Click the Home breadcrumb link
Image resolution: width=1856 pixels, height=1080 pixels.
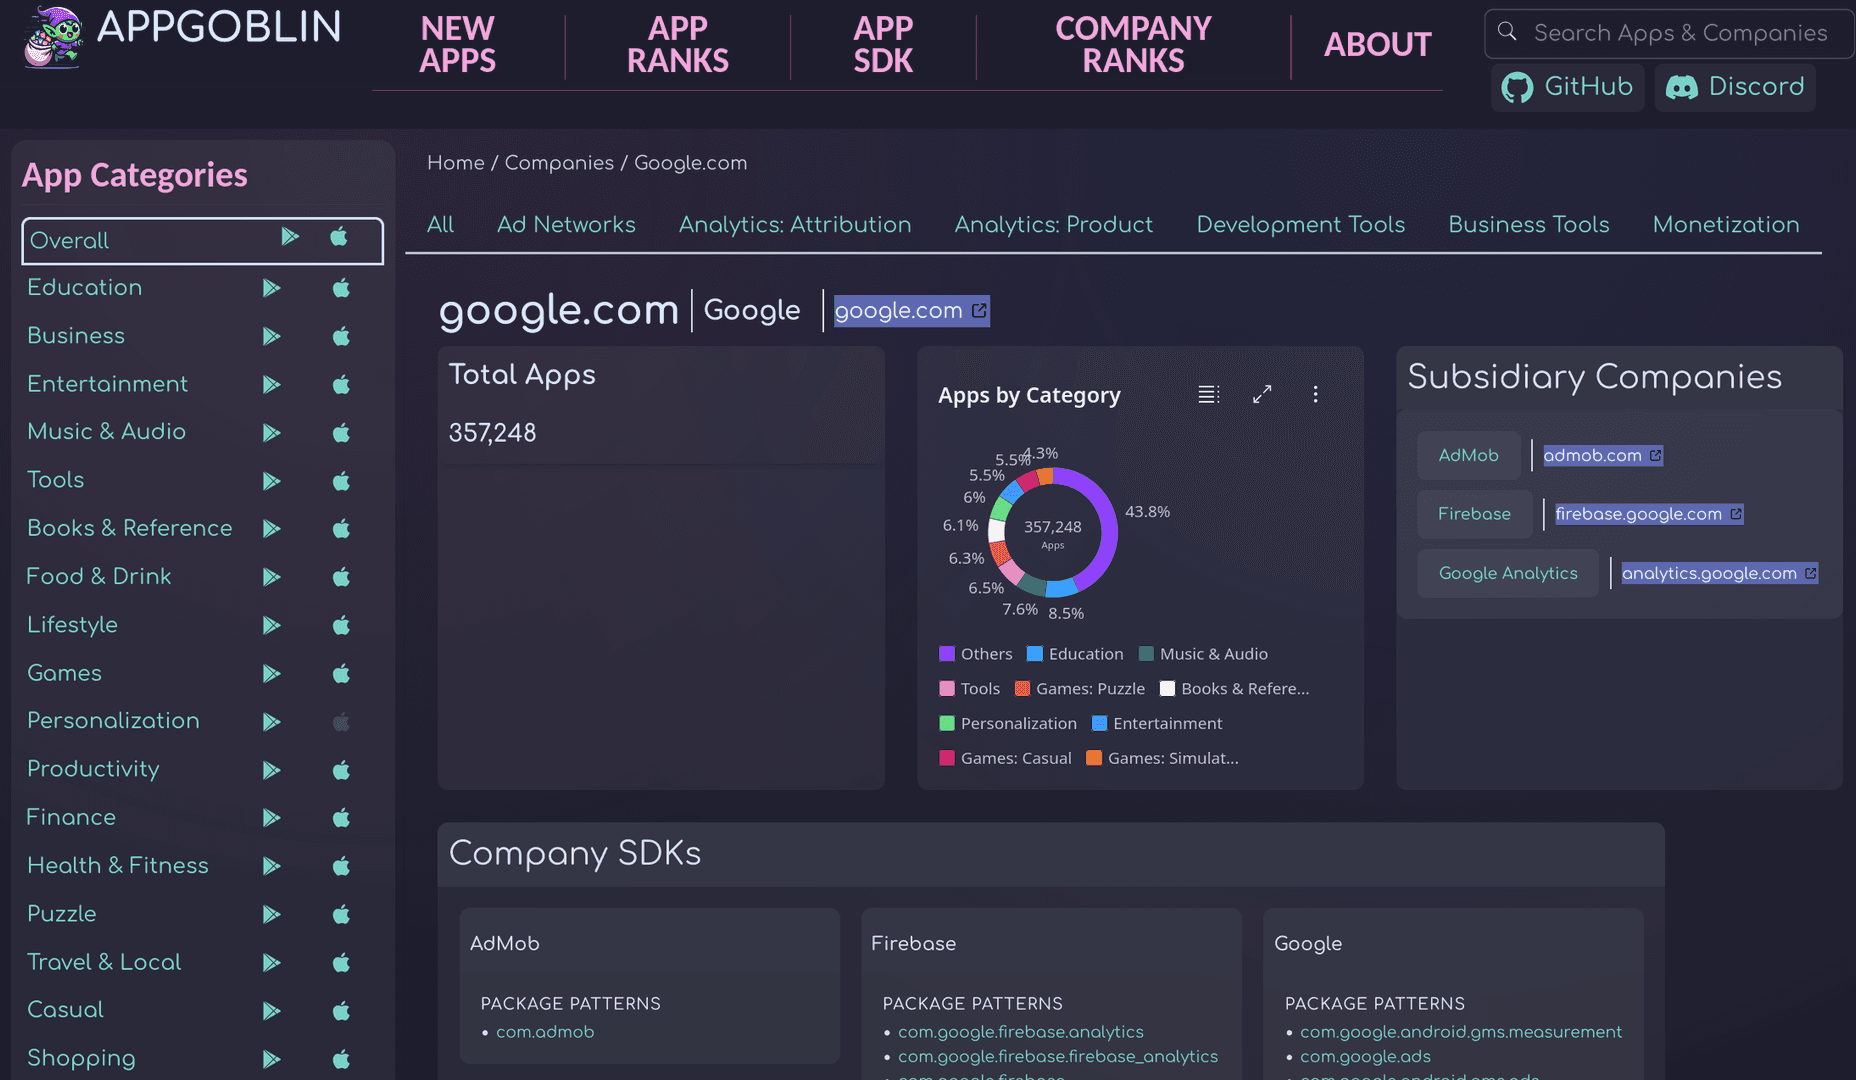coord(456,163)
